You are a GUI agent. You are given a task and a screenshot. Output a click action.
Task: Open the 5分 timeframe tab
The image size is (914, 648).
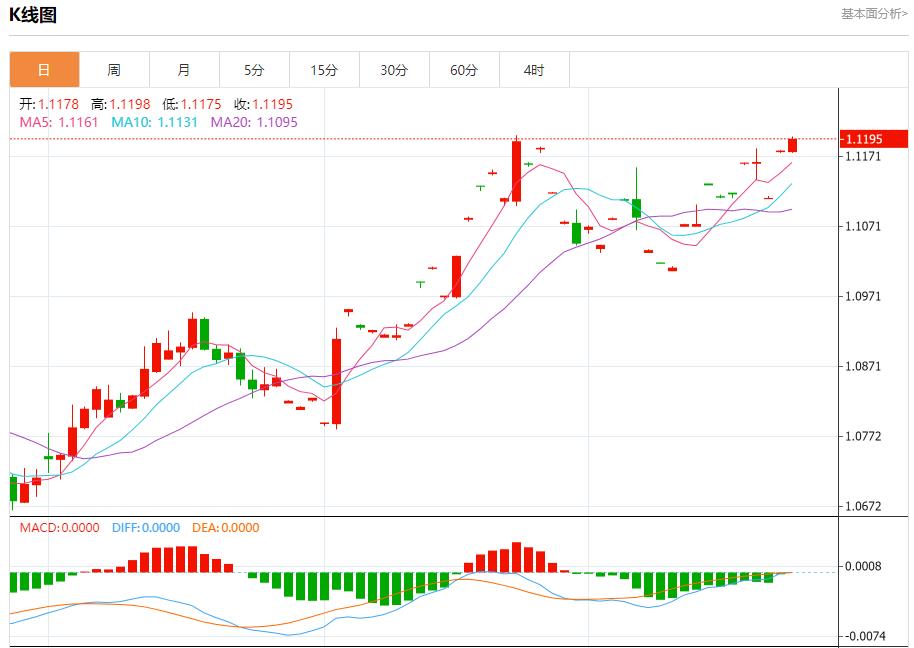click(254, 70)
